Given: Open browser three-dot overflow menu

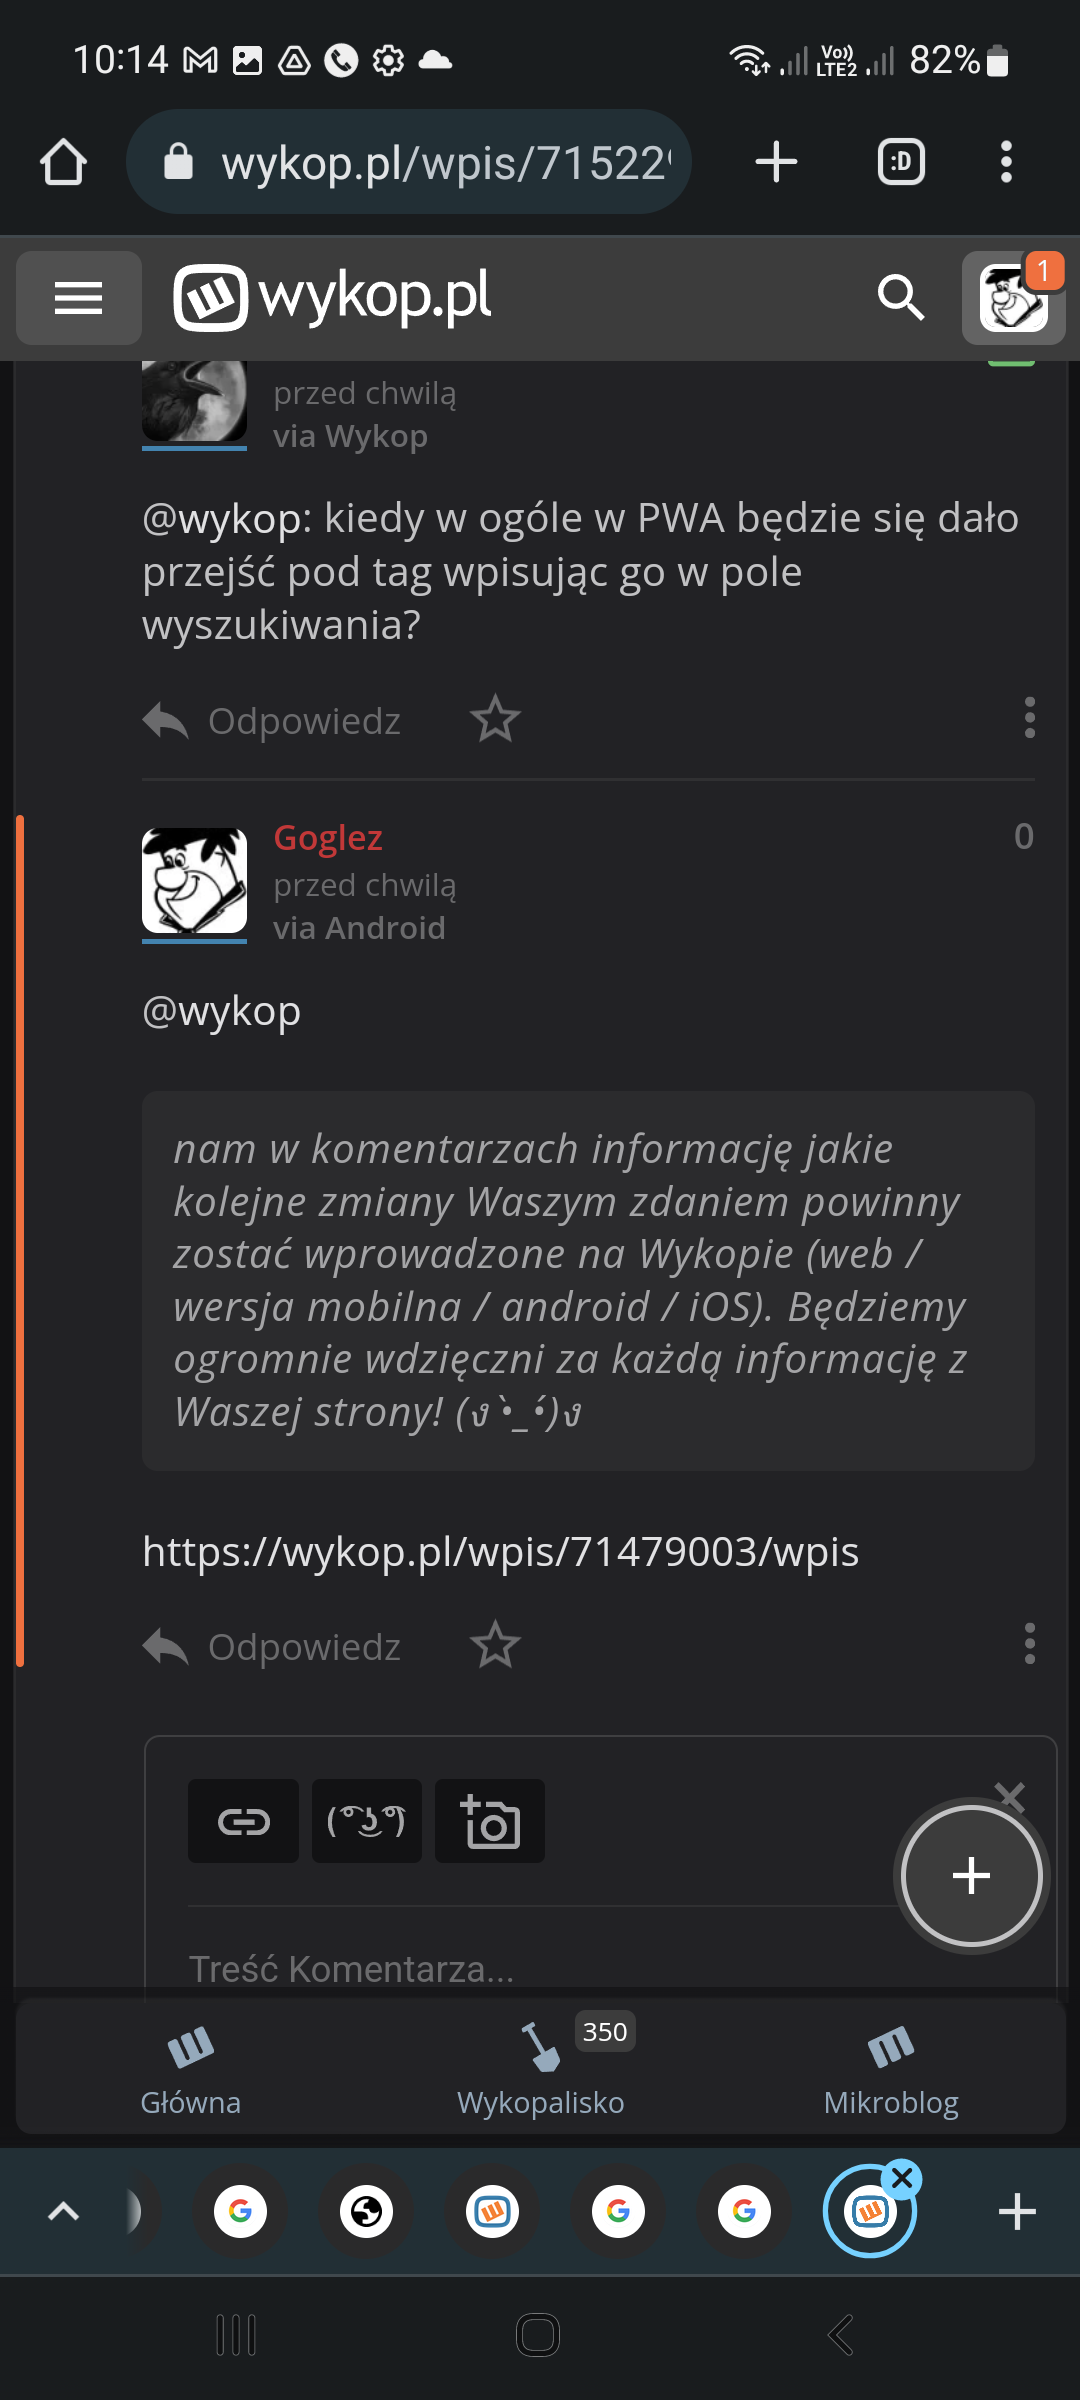Looking at the screenshot, I should tap(1006, 162).
